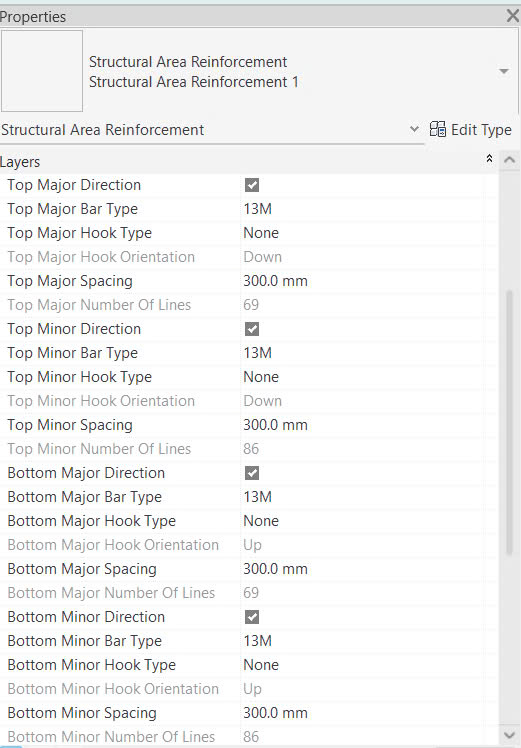Click the Bottom Minor Number Of Lines 86 value
This screenshot has width=521, height=748.
pyautogui.click(x=251, y=737)
